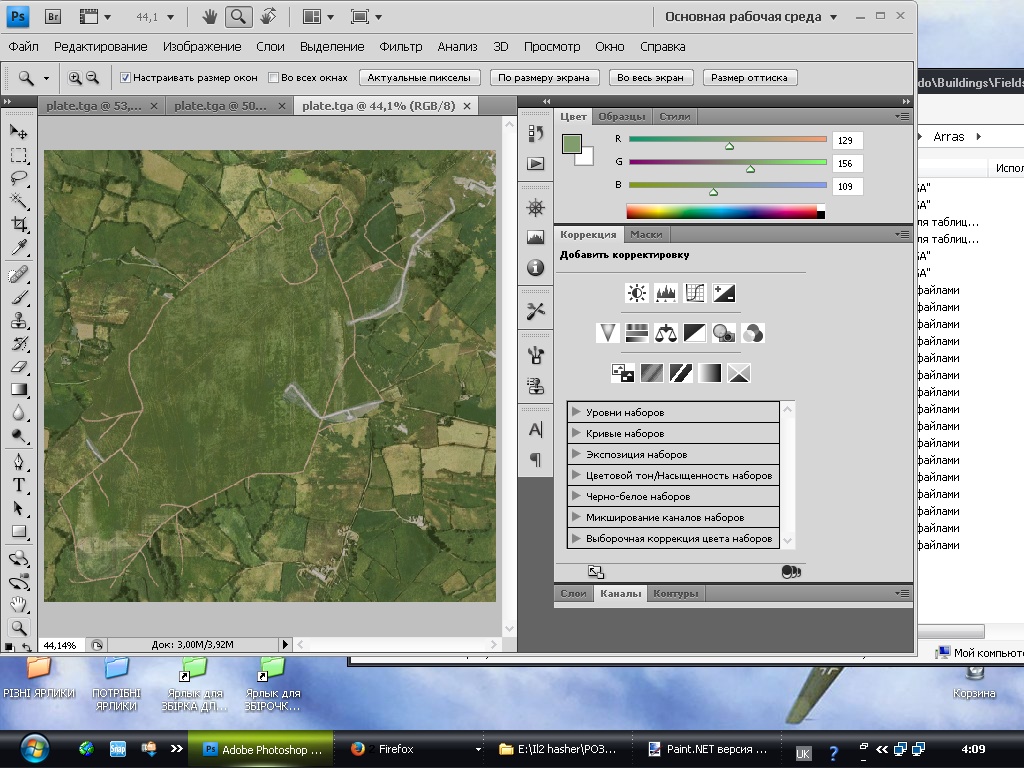
Task: Click the 'Актуальные пикселы' button
Action: (x=420, y=77)
